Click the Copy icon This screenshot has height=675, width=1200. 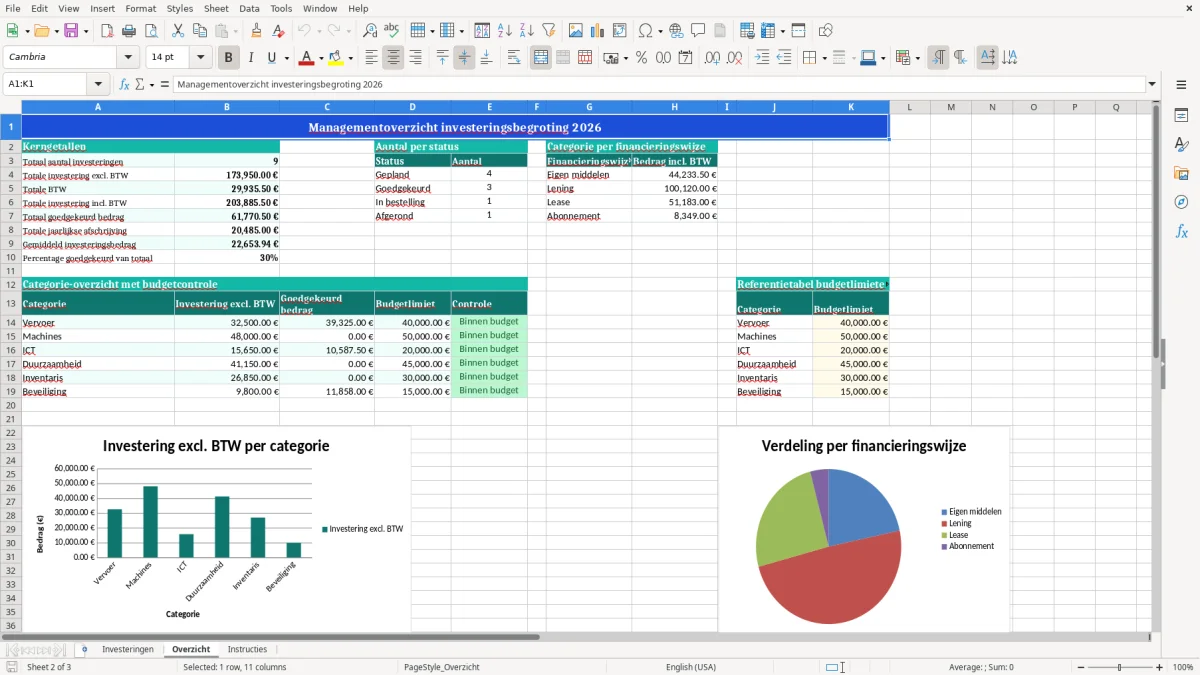(200, 31)
